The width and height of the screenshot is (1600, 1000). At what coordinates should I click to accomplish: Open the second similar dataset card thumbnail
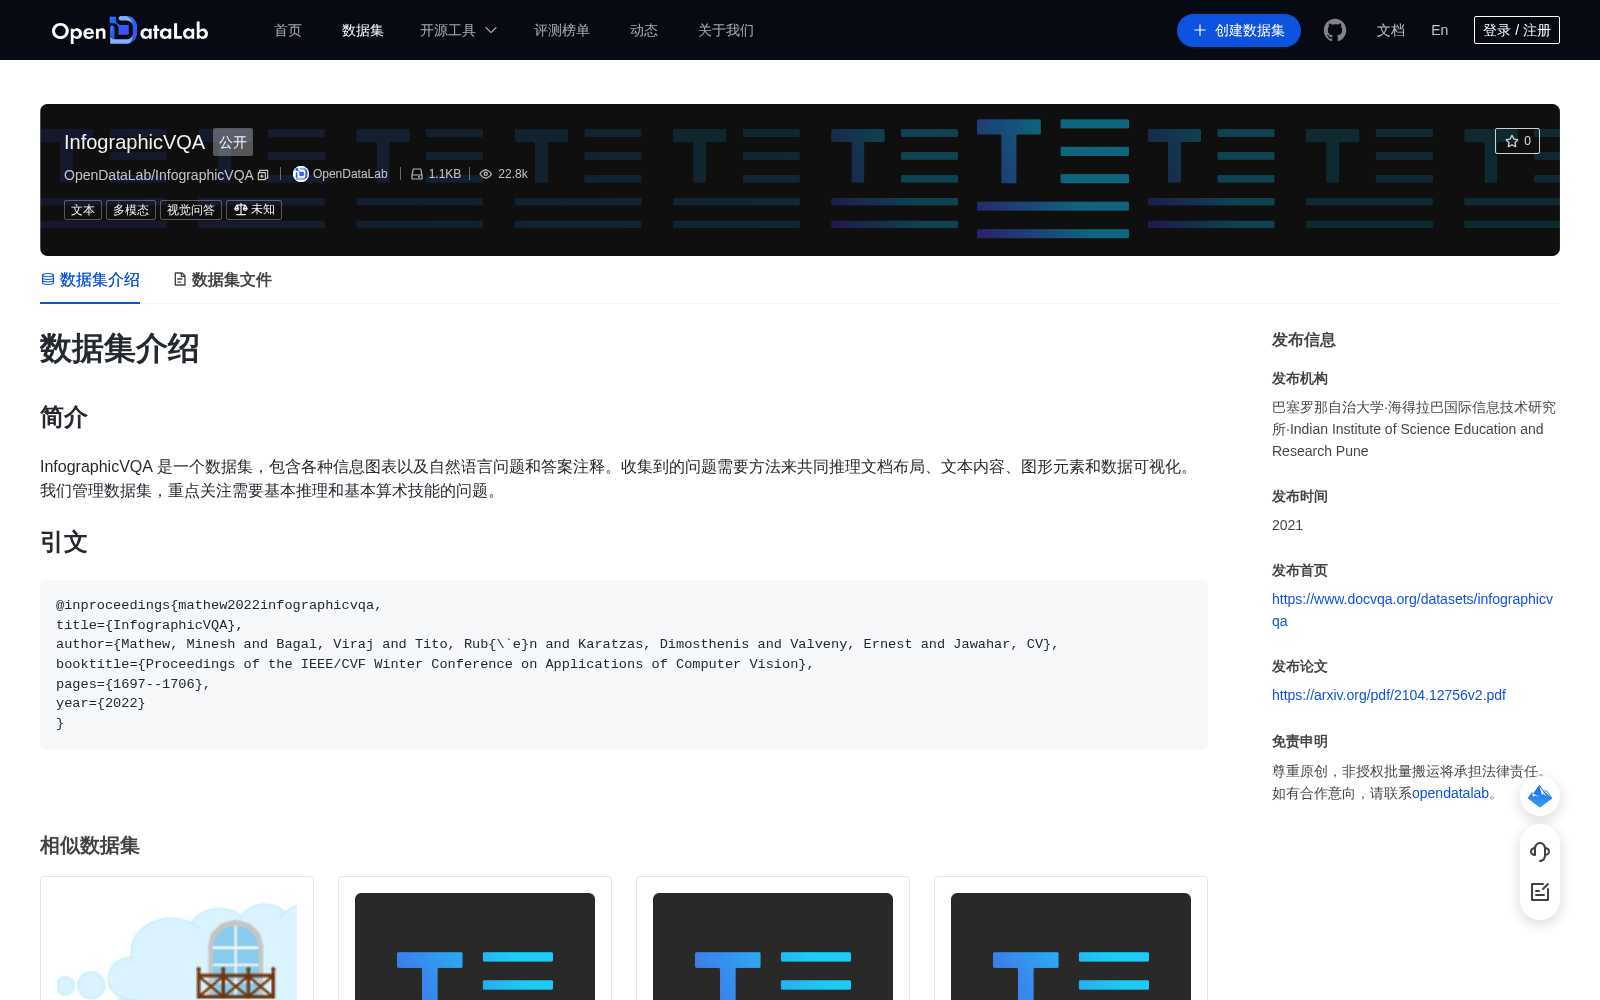[475, 946]
